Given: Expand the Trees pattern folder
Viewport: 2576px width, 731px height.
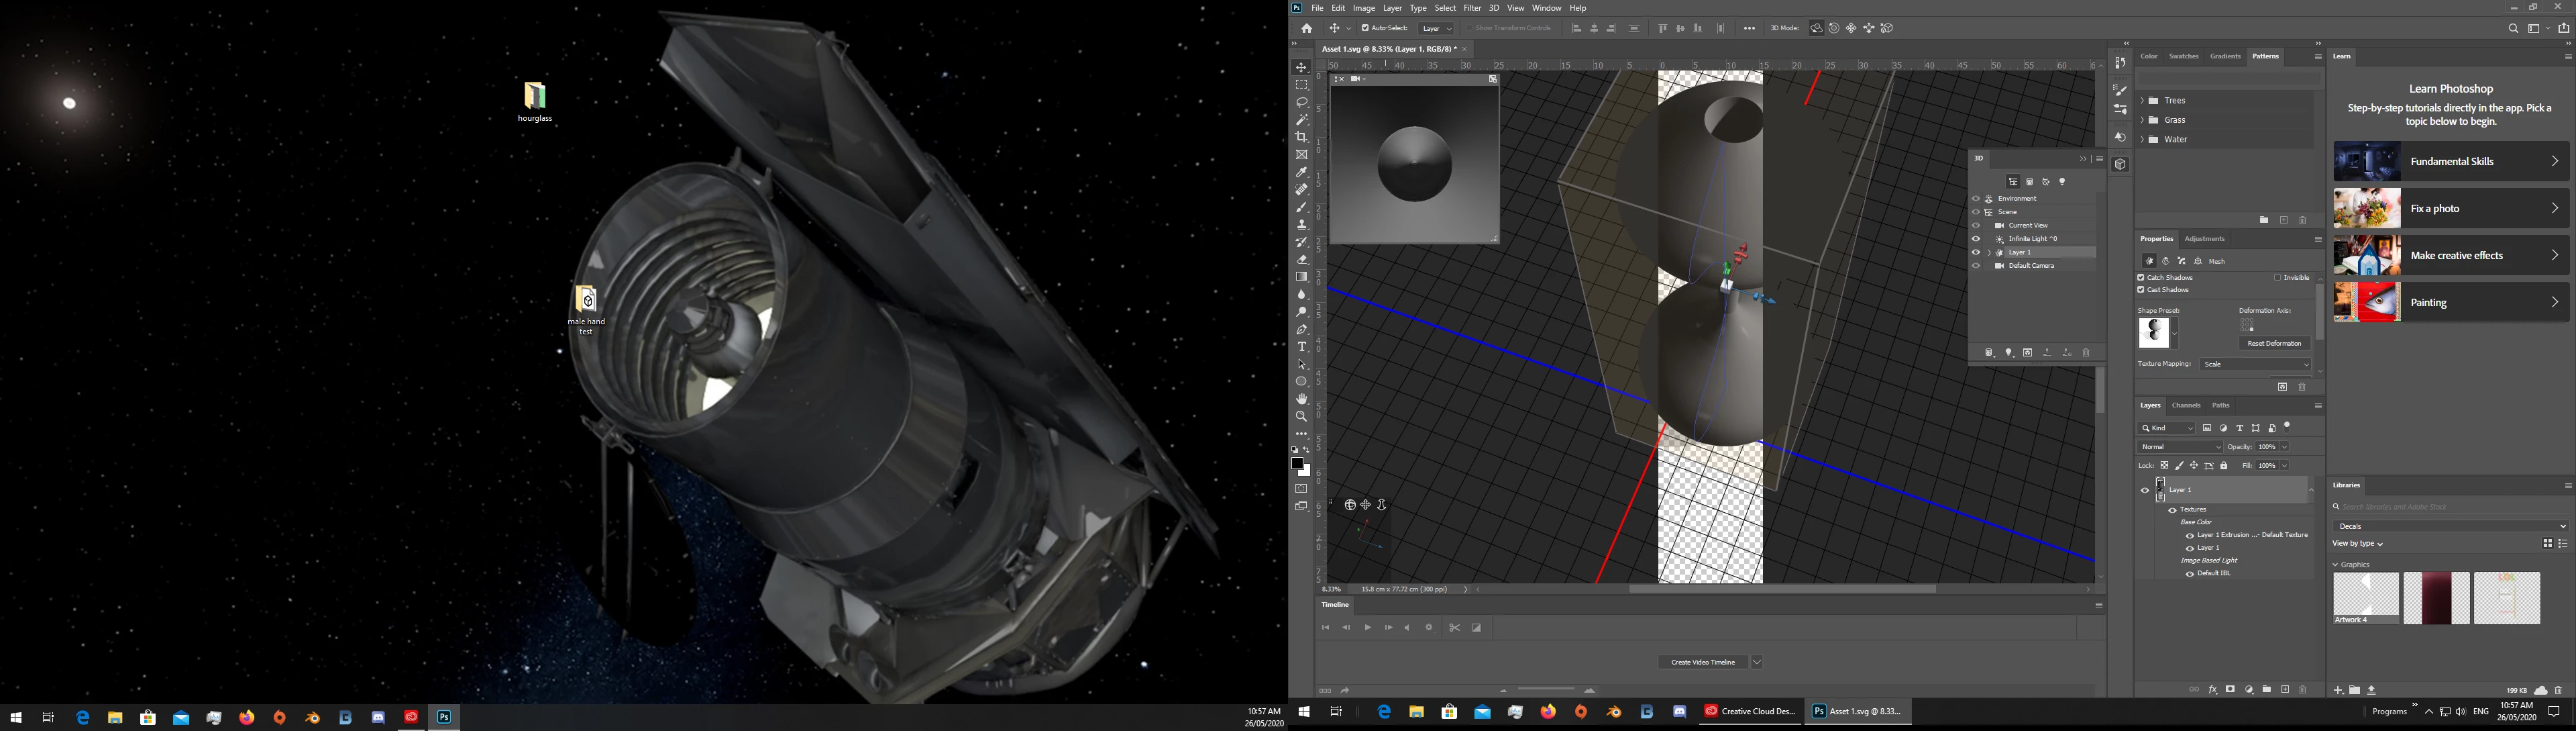Looking at the screenshot, I should [2142, 101].
